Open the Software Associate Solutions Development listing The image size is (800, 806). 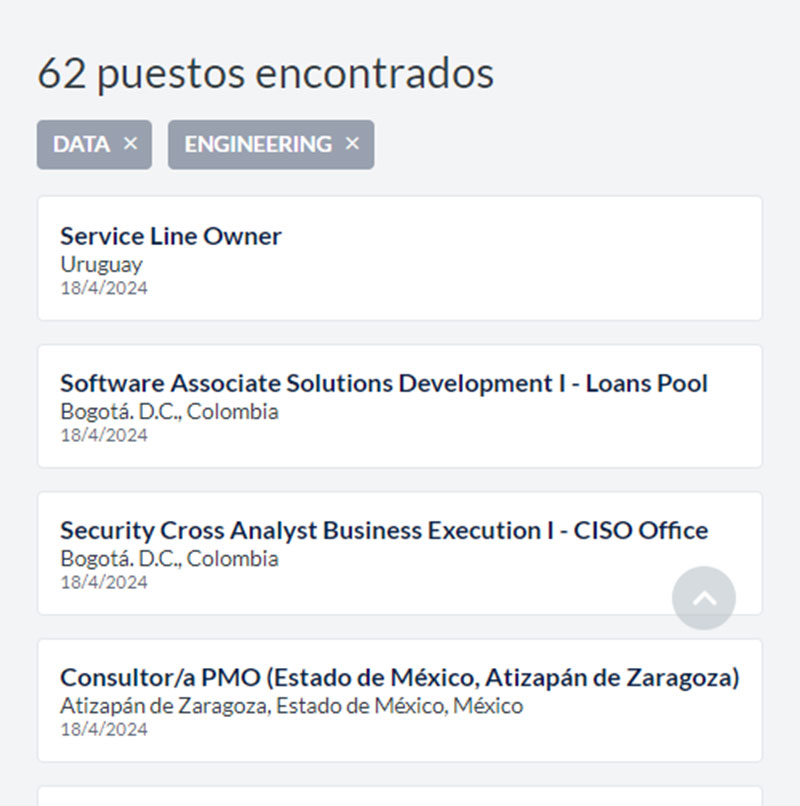(x=383, y=383)
